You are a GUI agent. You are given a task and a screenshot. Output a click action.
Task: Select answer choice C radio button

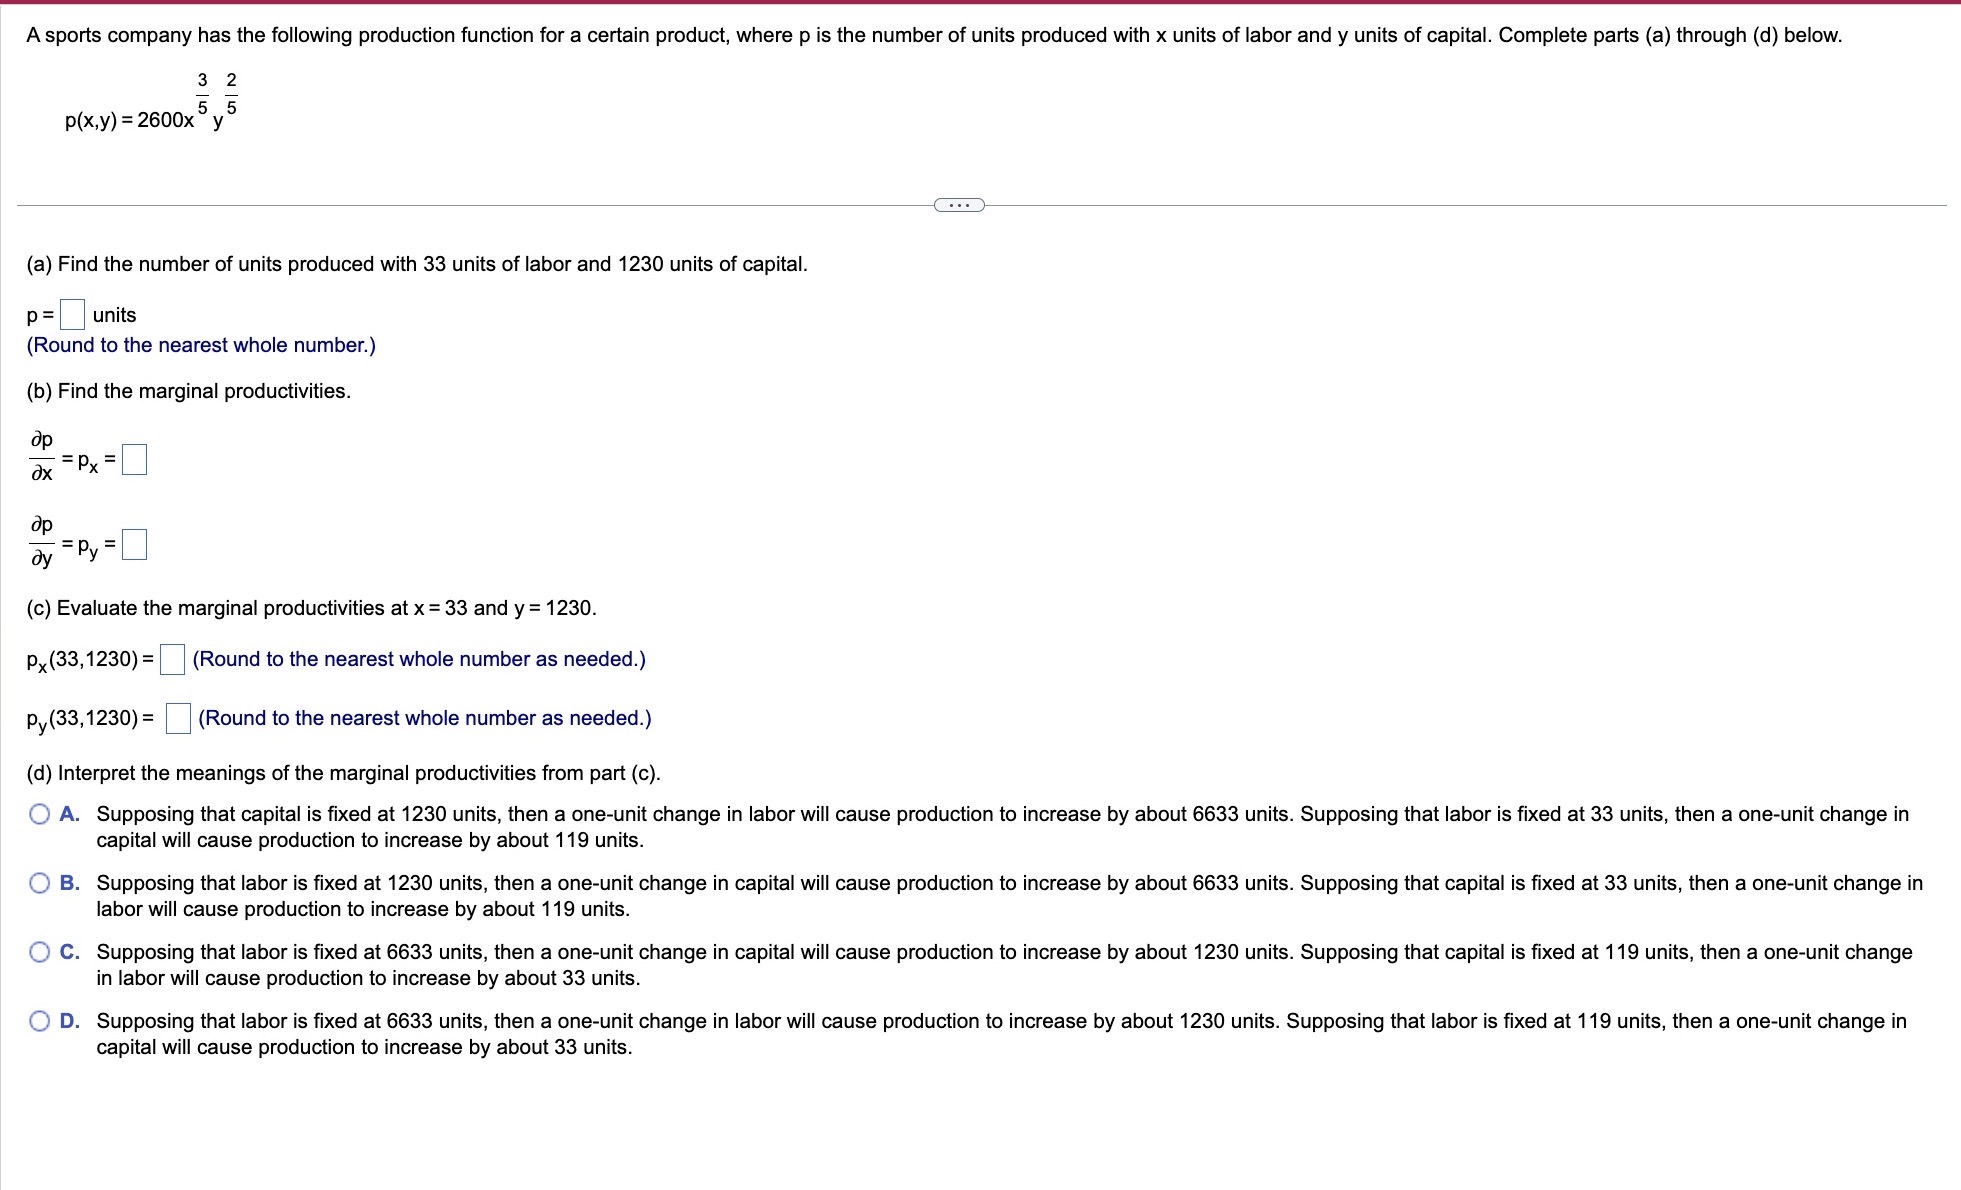[x=40, y=952]
